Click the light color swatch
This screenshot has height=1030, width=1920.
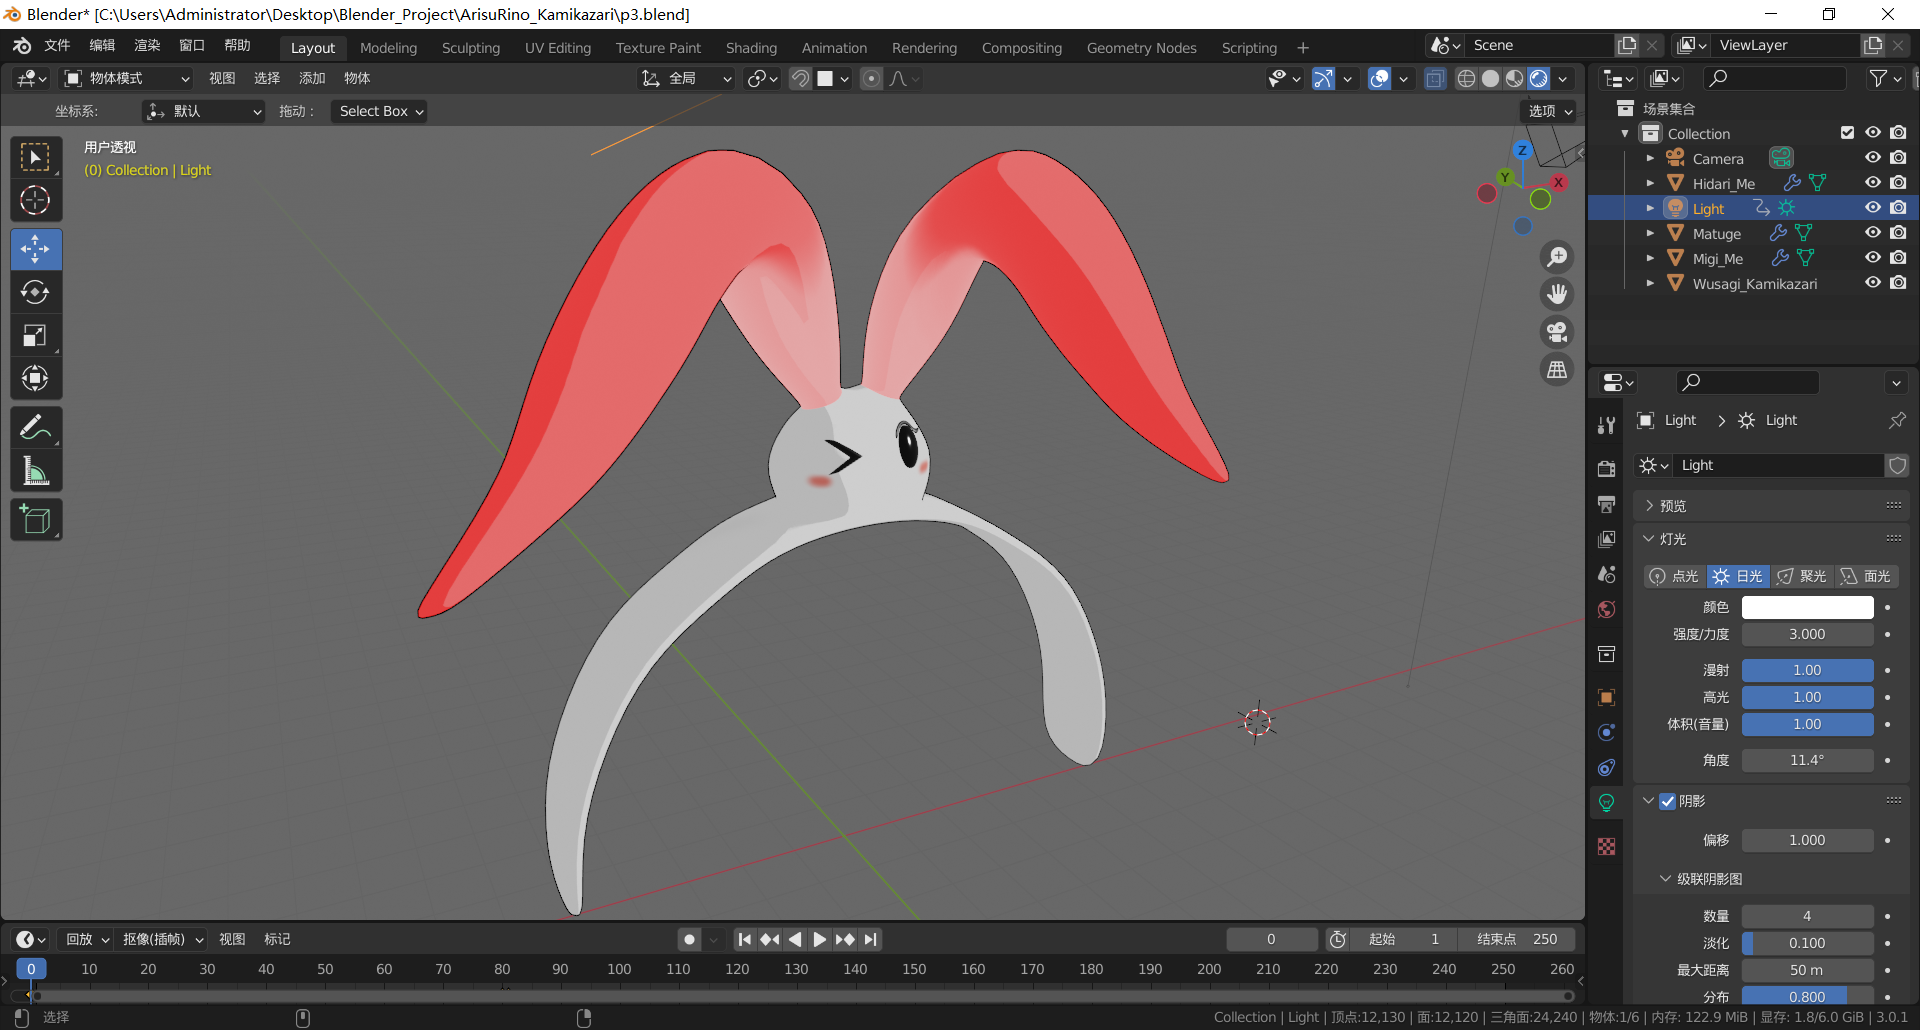[x=1806, y=607]
